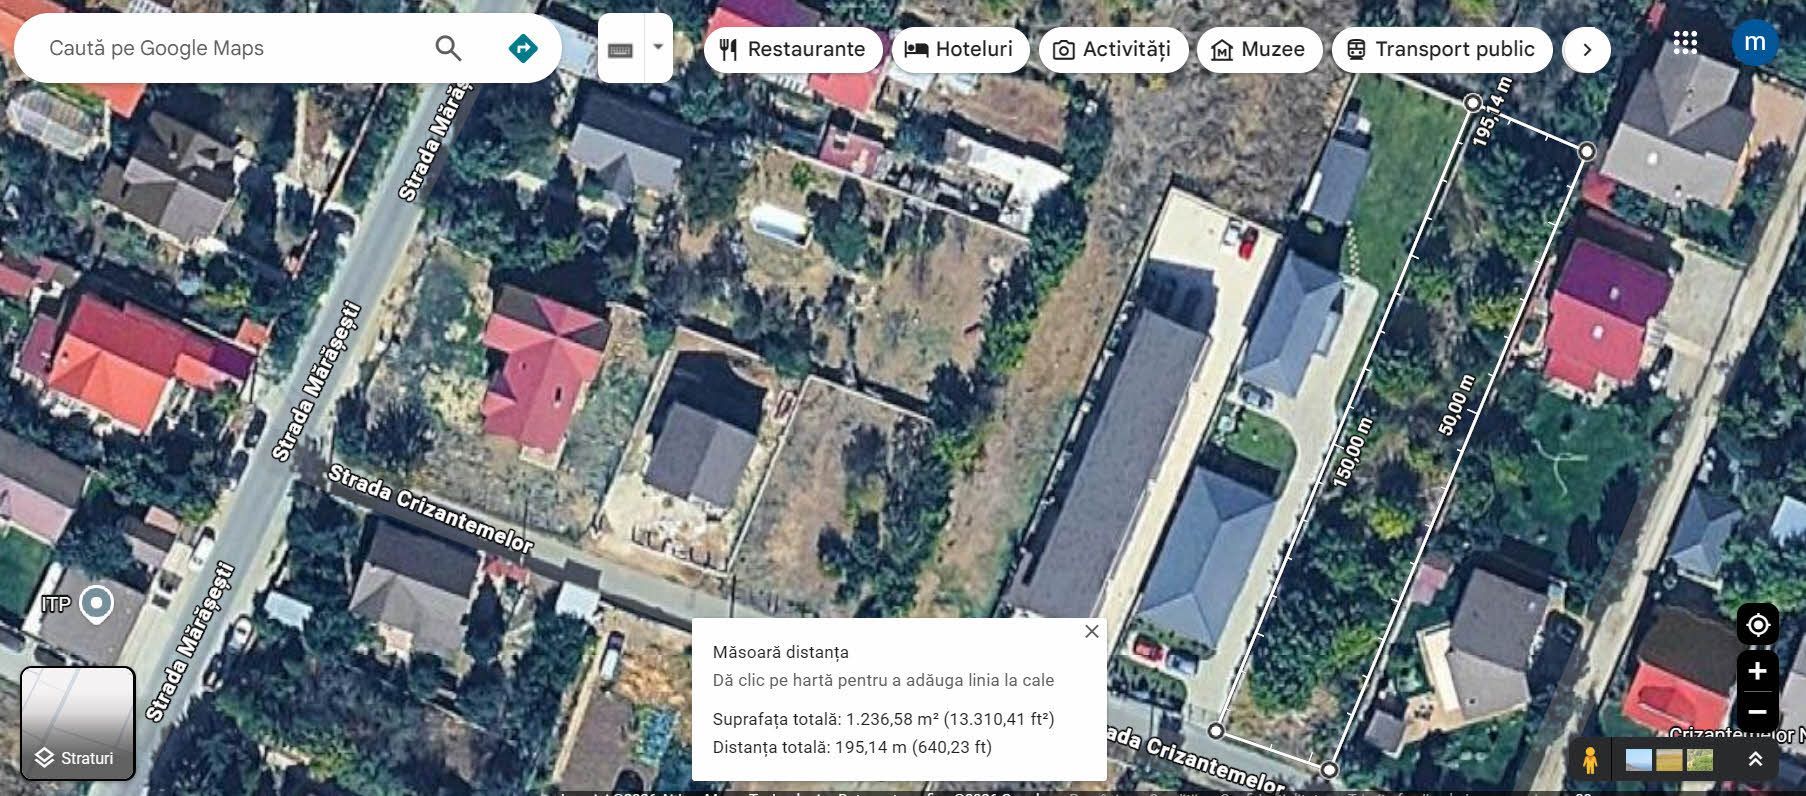Open directions via the blue arrow icon
Image resolution: width=1806 pixels, height=796 pixels.
click(523, 48)
